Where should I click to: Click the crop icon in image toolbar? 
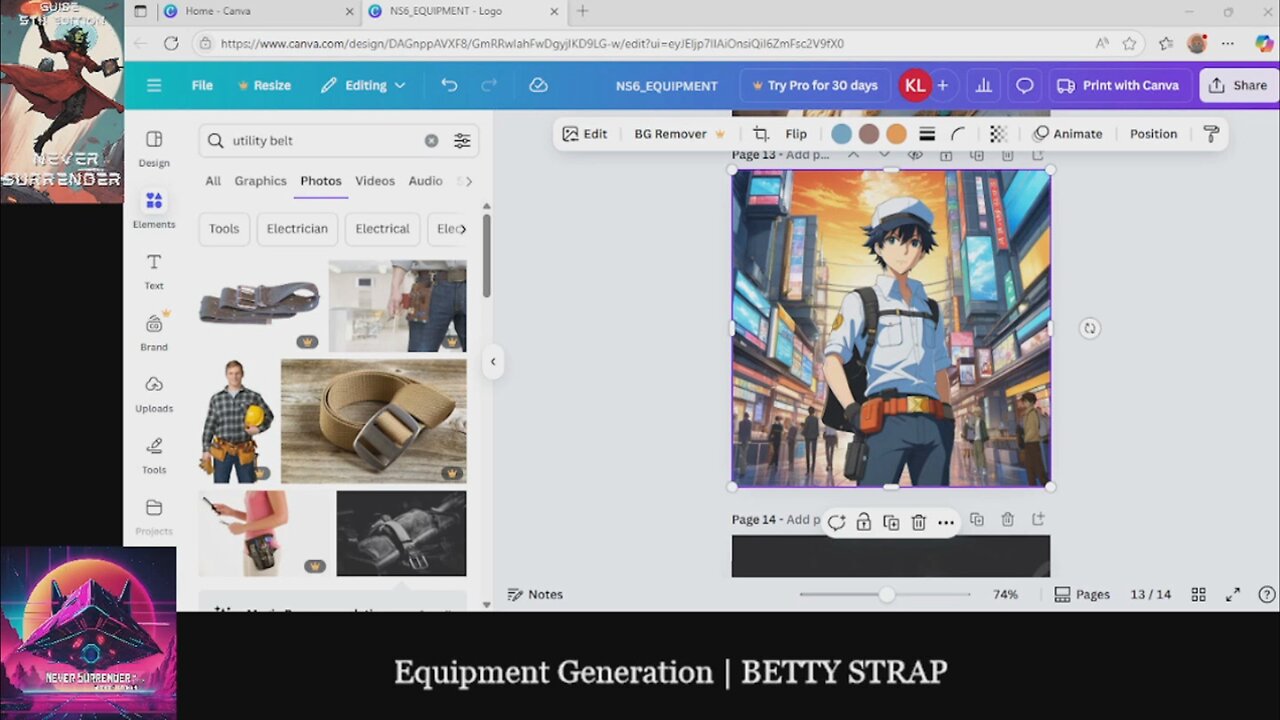(x=760, y=134)
